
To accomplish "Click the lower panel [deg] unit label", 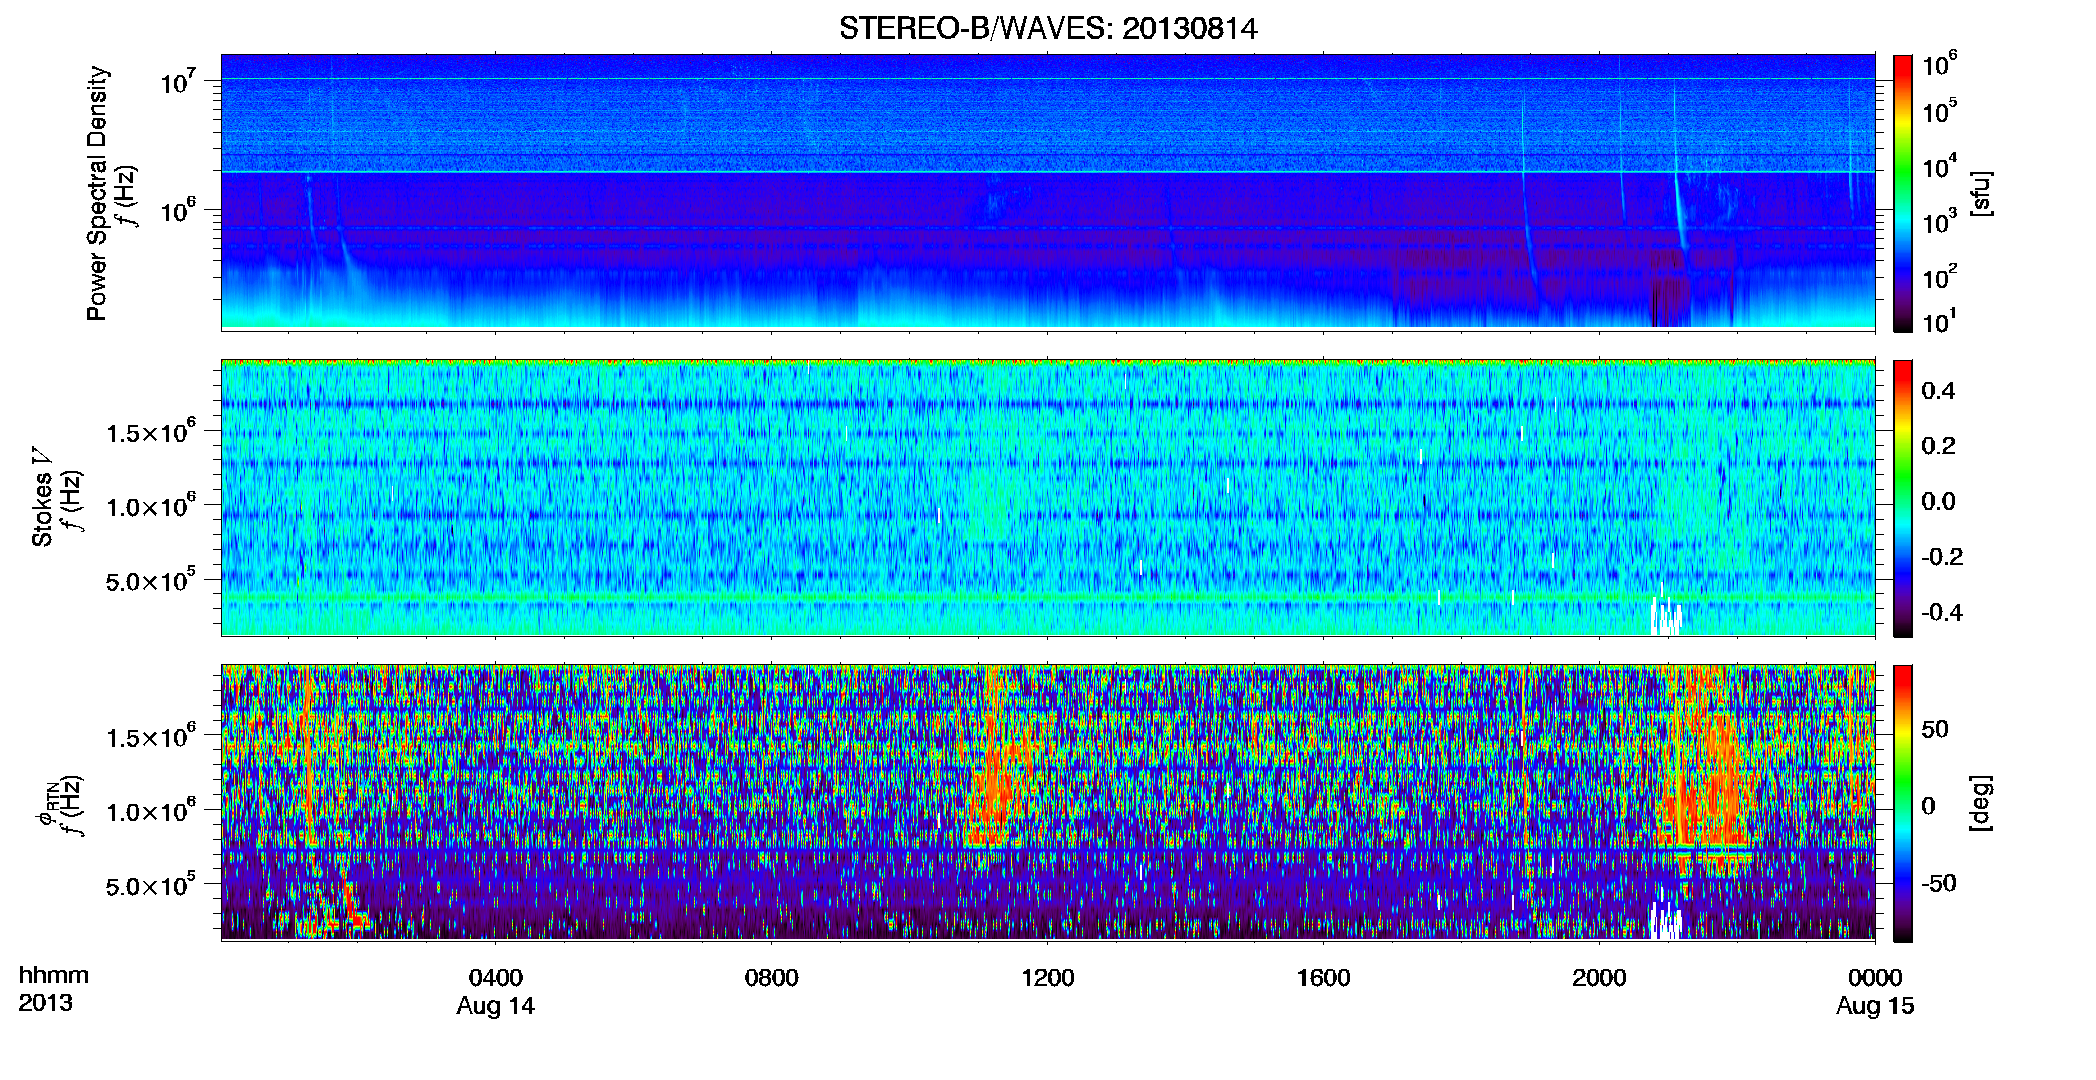I will [x=1981, y=803].
